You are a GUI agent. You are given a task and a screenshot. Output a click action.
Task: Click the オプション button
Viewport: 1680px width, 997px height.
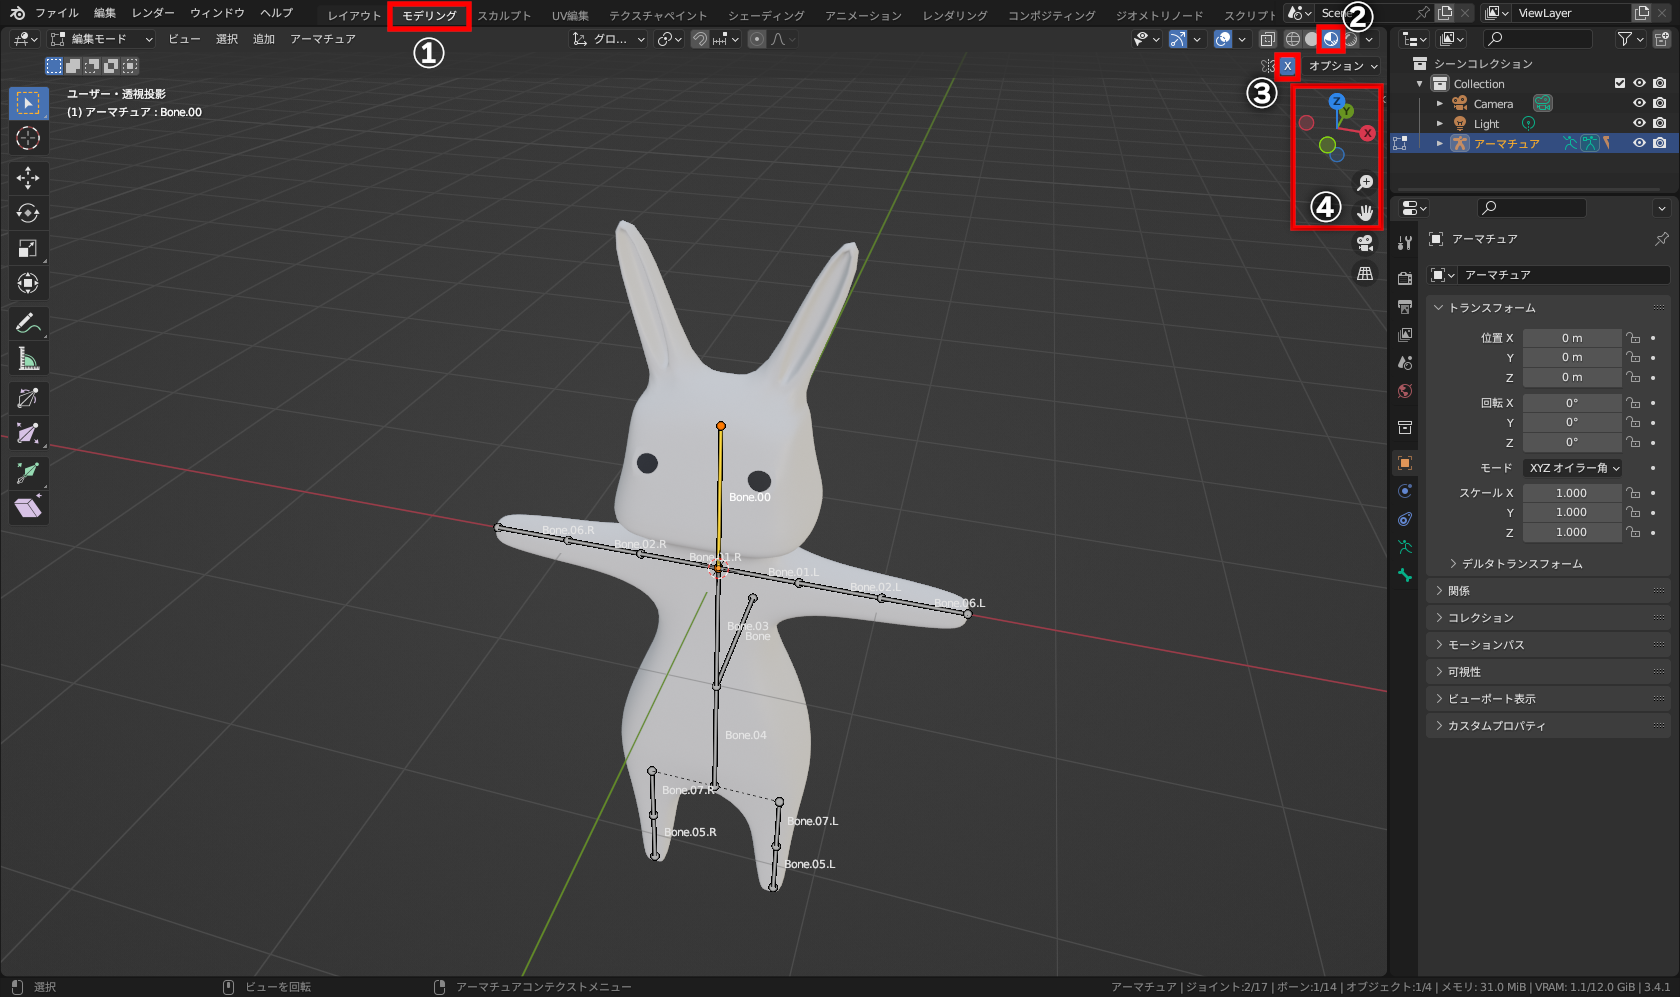pyautogui.click(x=1340, y=65)
